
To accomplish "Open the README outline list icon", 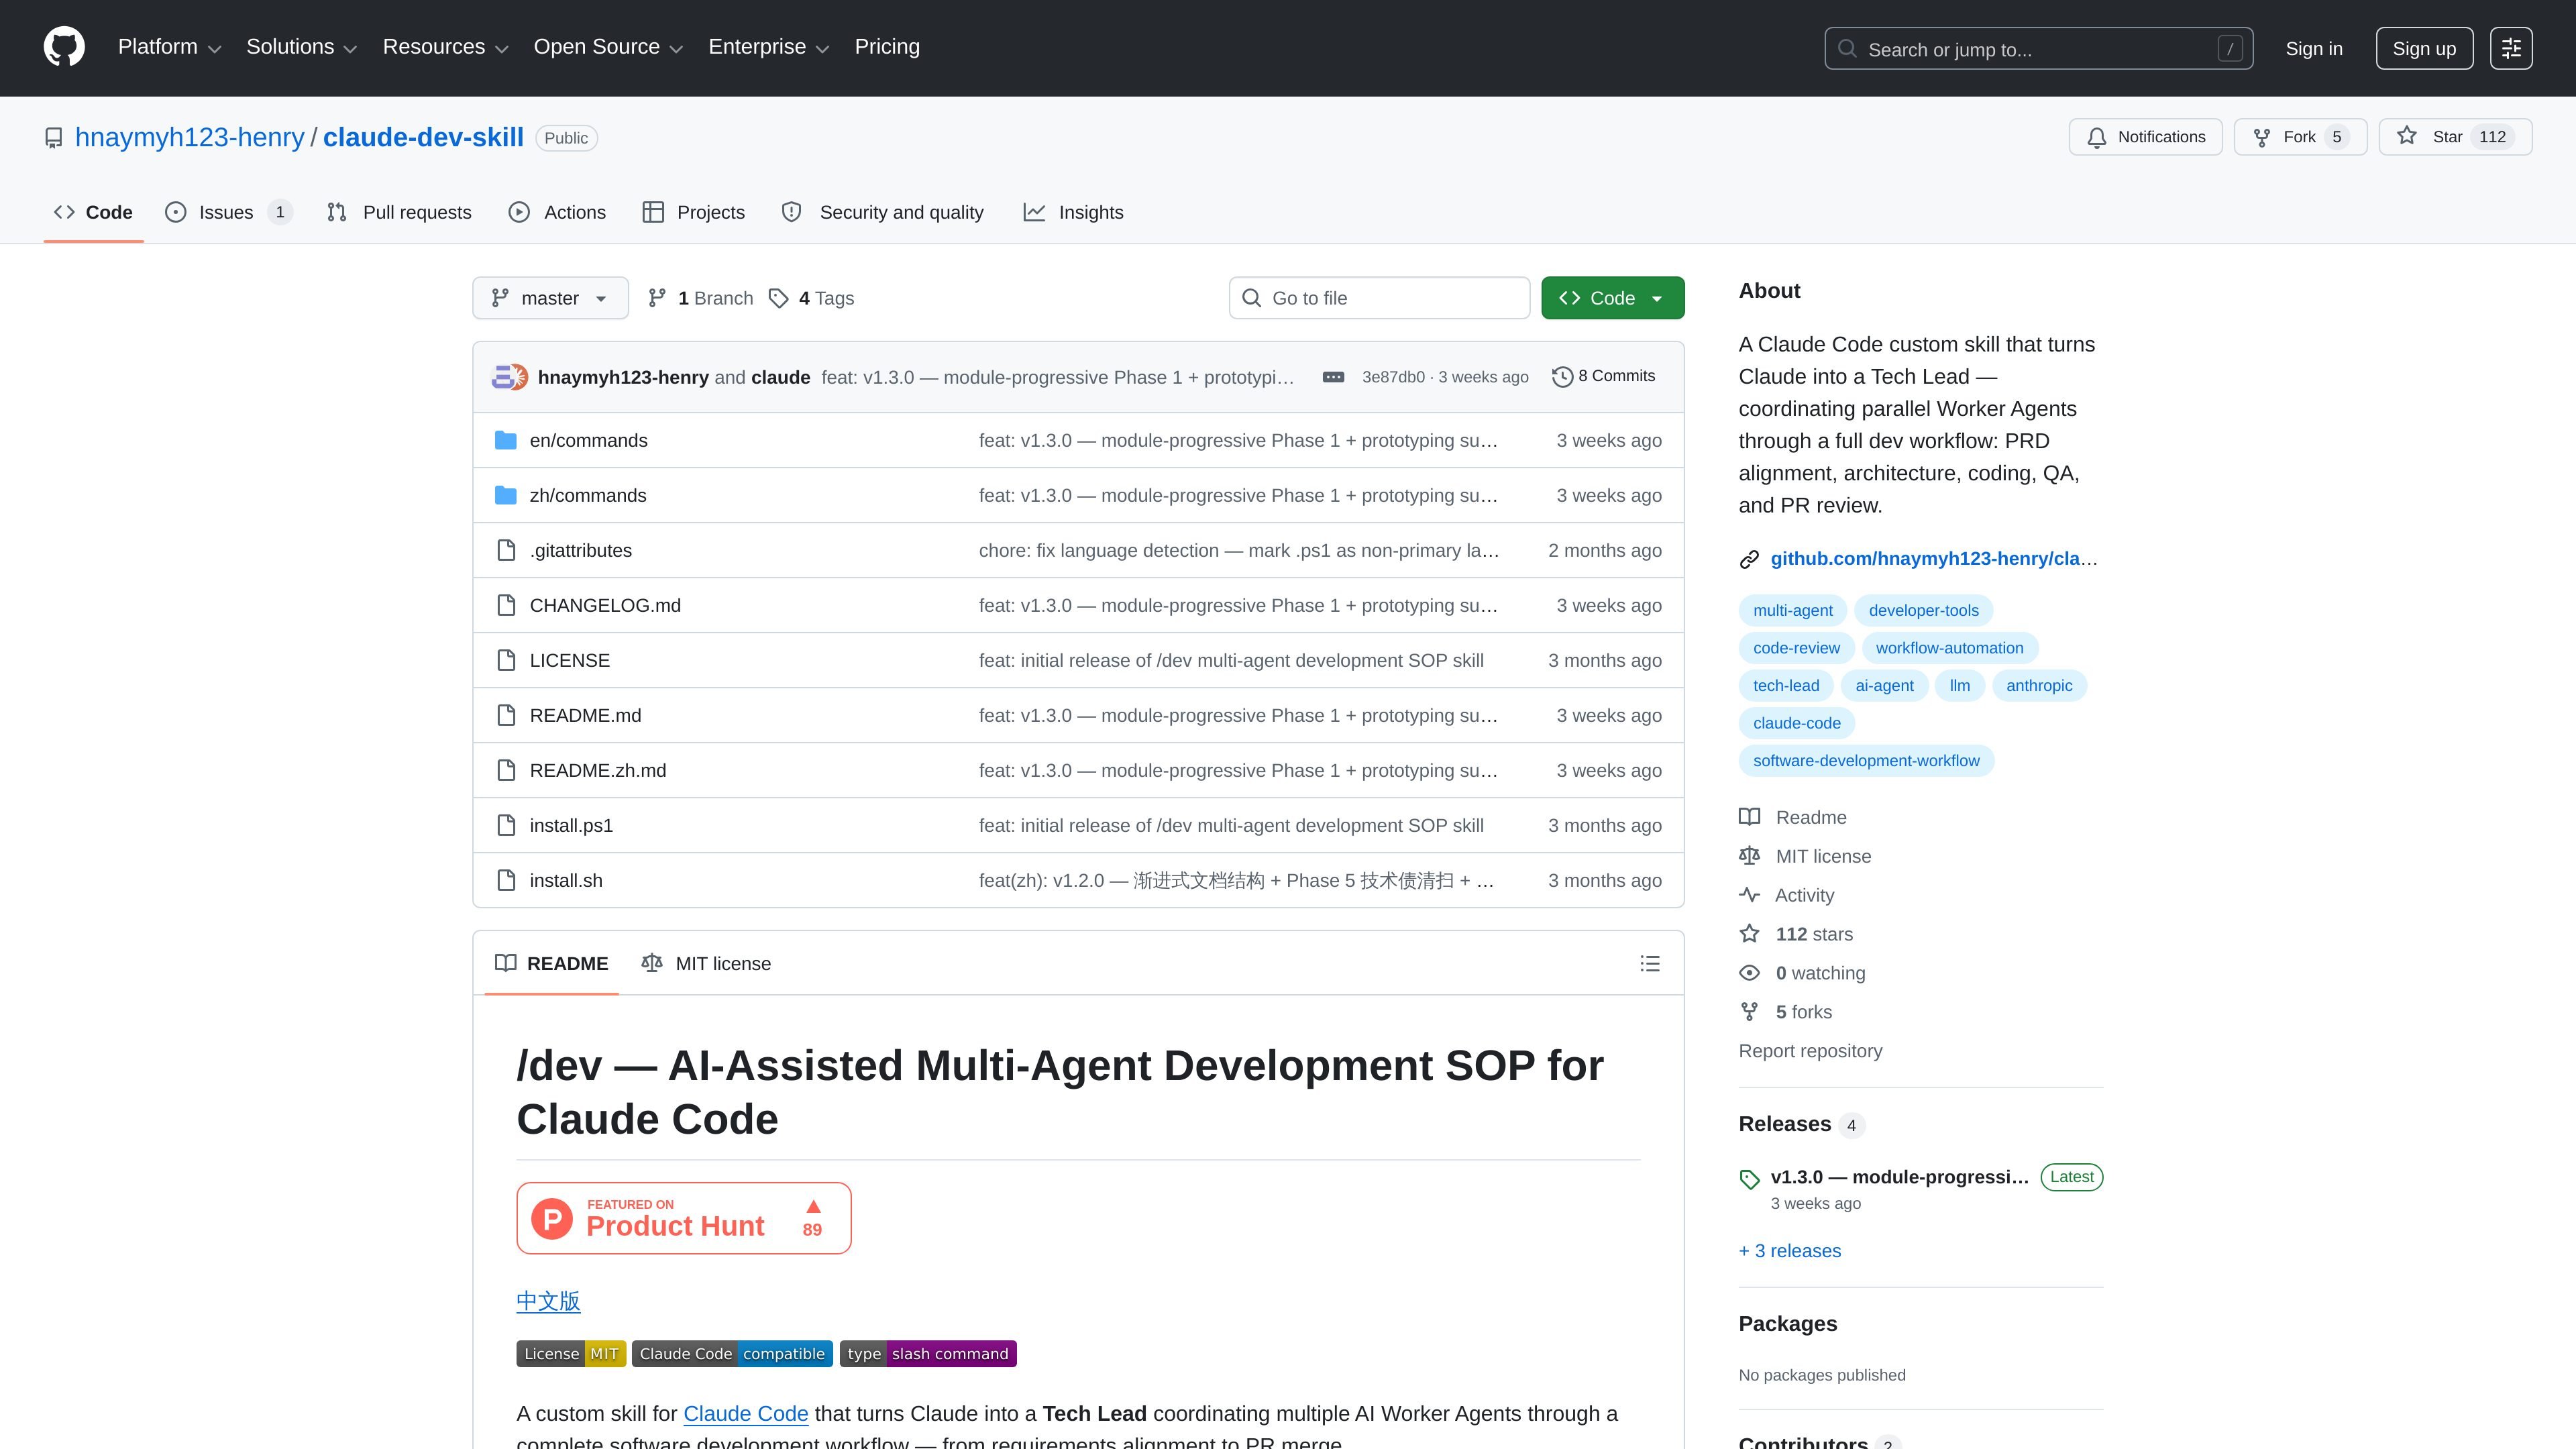I will click(1650, 963).
